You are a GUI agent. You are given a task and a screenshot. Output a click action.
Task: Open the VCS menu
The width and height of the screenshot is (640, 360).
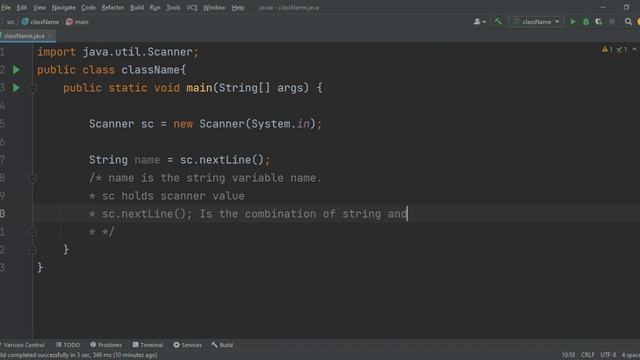click(192, 7)
